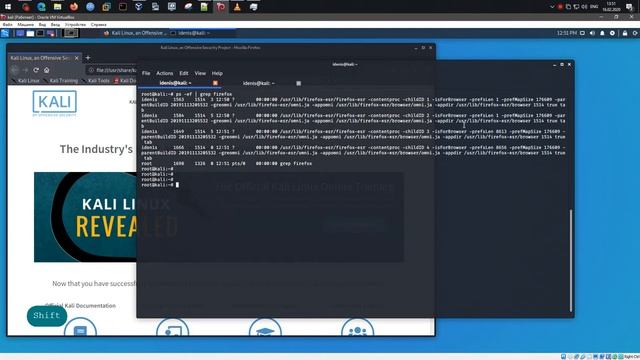
Task: Click the terminal vertical scrollbar
Action: point(571,261)
